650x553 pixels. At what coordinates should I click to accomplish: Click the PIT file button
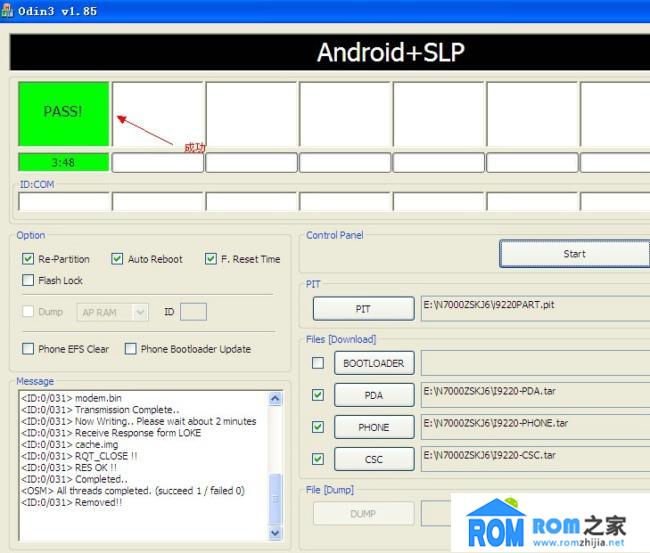(x=364, y=308)
